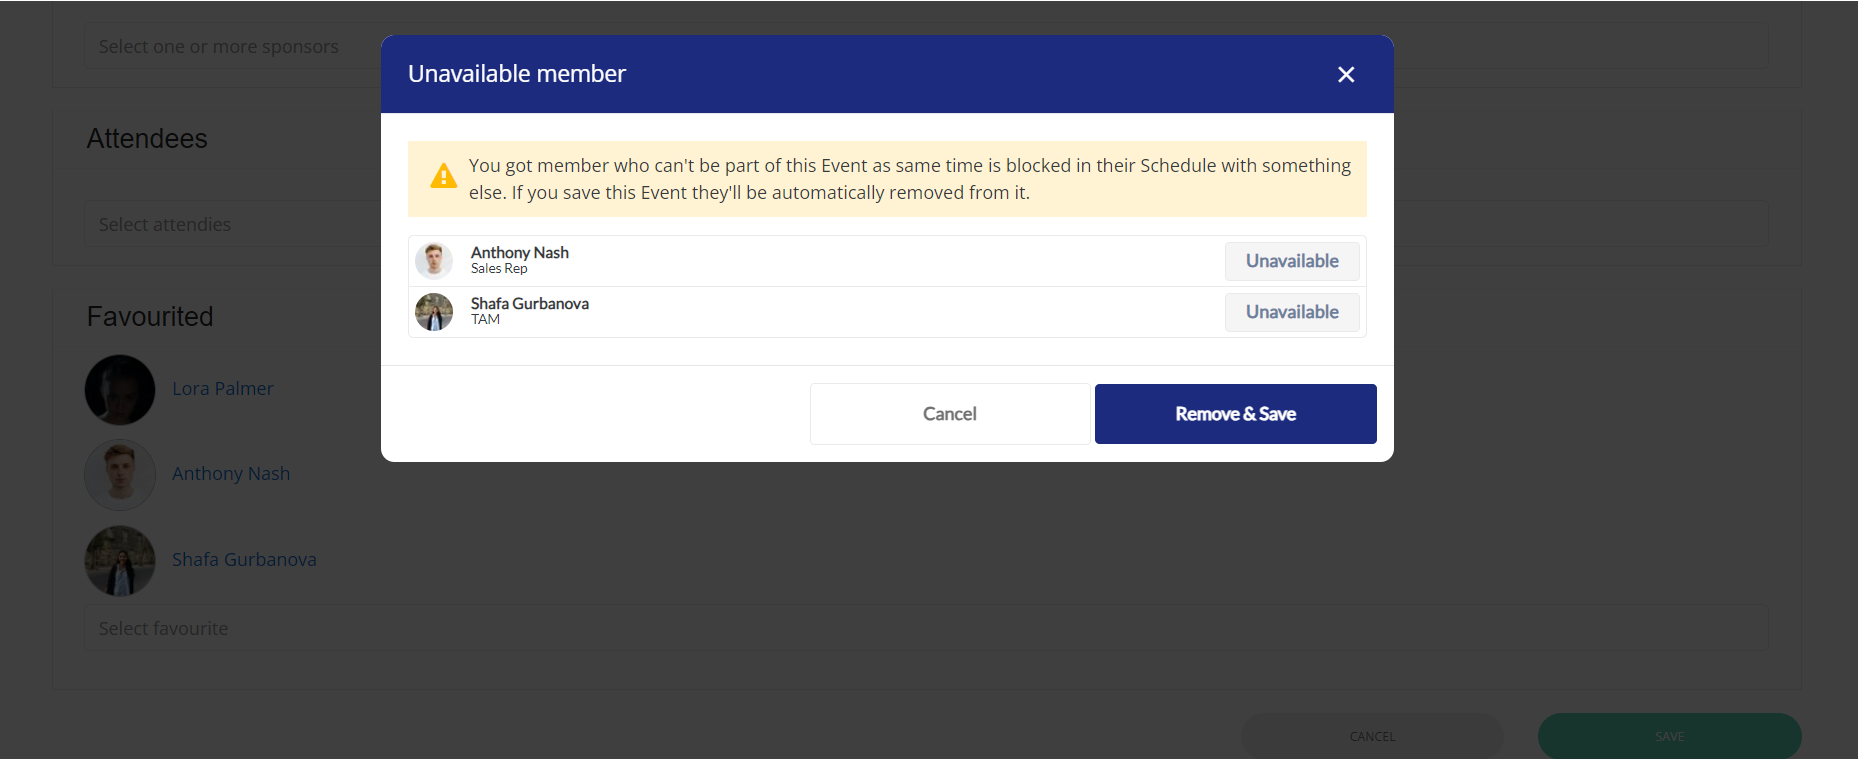Open Lora Palmer's favourited profile link

click(222, 389)
